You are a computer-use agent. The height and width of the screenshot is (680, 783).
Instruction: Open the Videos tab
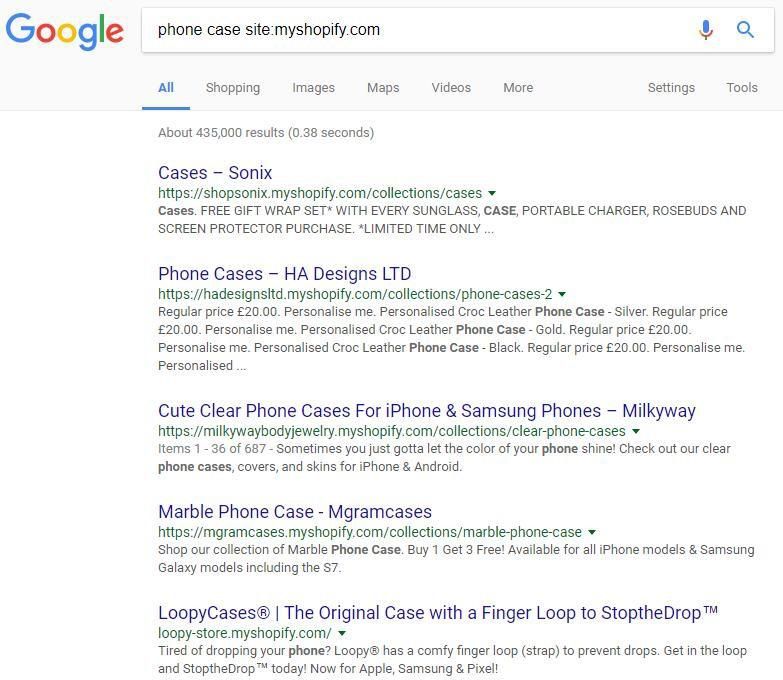pyautogui.click(x=451, y=88)
